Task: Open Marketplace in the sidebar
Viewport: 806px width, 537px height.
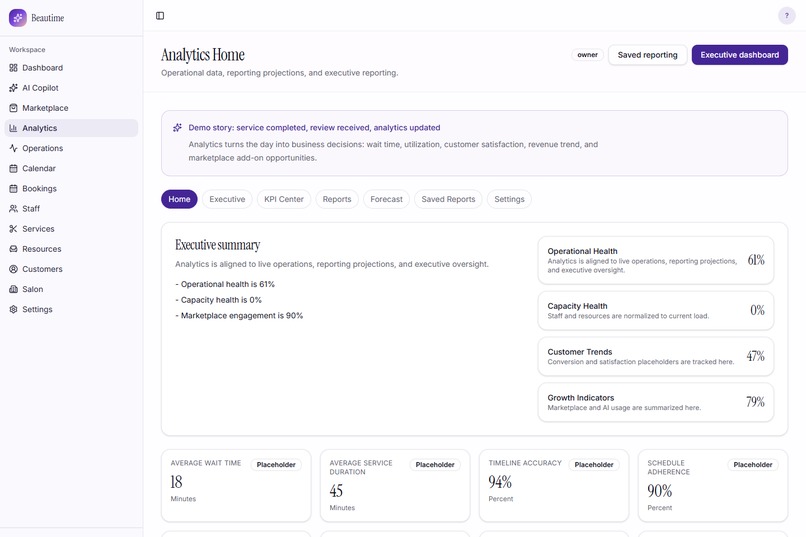Action: pyautogui.click(x=71, y=108)
